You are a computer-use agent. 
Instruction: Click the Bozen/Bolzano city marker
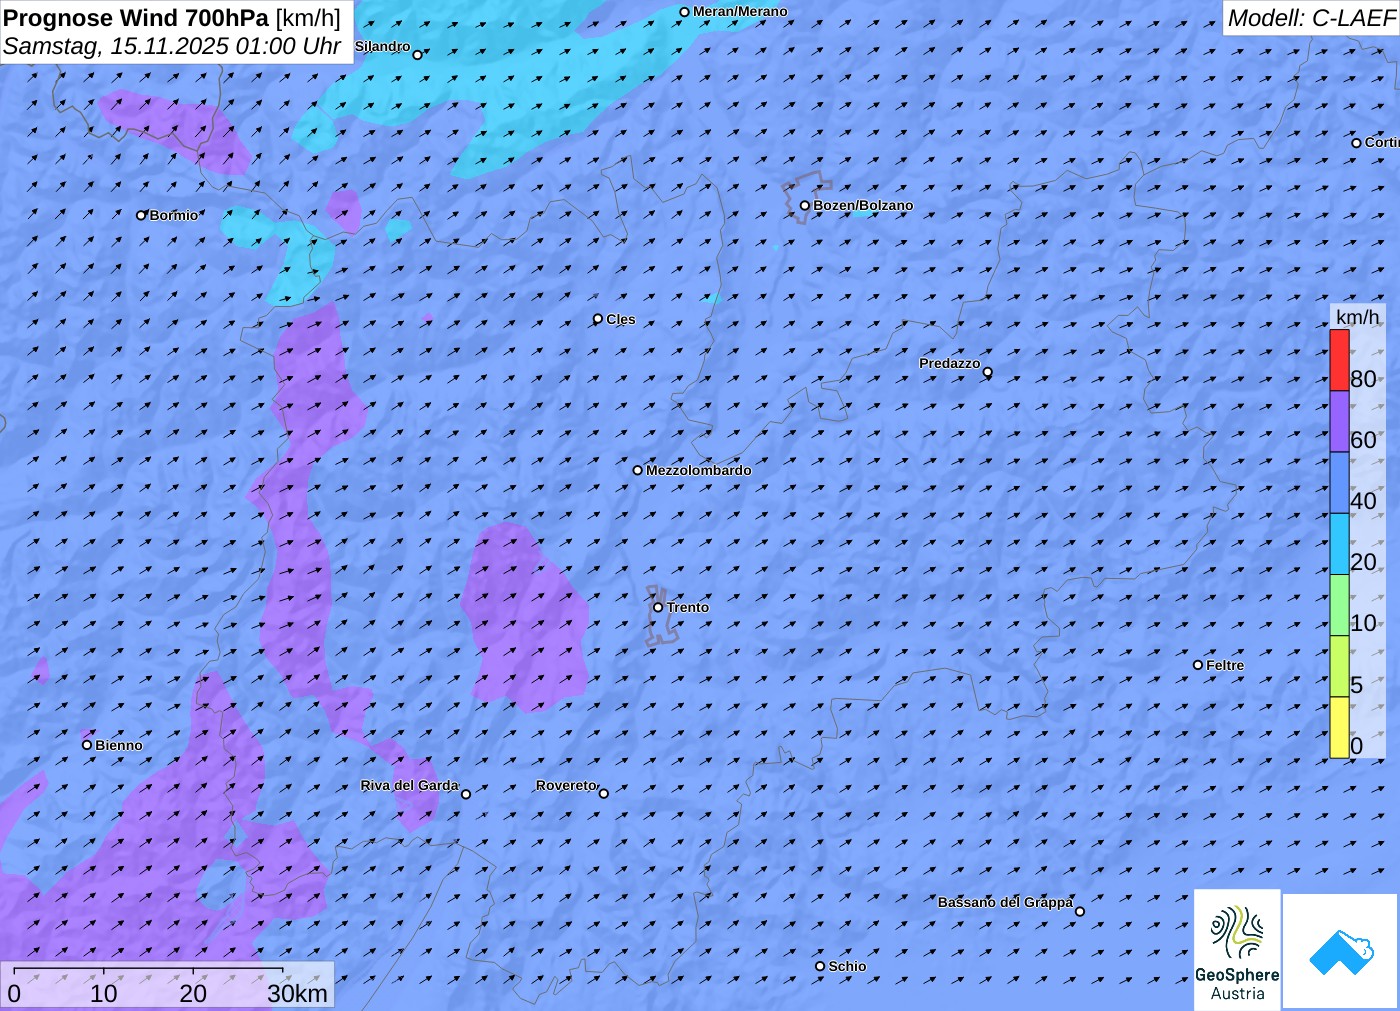[805, 206]
